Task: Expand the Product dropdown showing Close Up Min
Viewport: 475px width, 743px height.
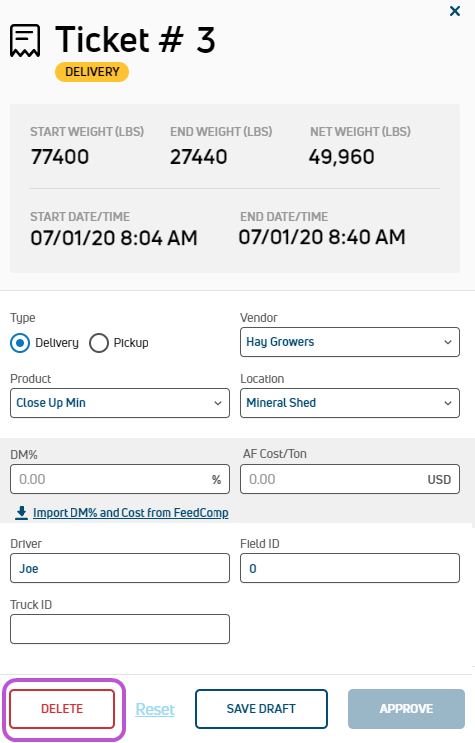Action: click(120, 403)
